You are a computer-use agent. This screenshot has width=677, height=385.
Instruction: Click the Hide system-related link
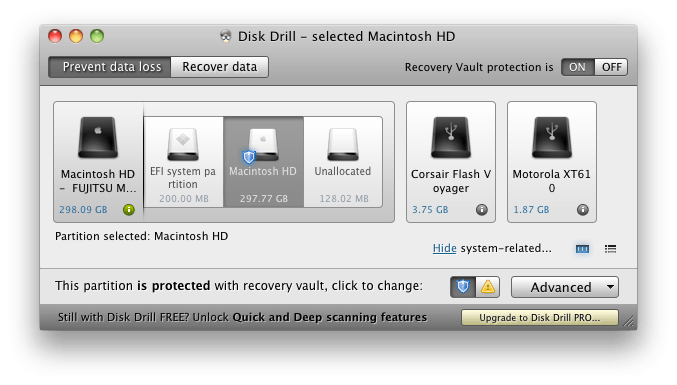click(444, 248)
